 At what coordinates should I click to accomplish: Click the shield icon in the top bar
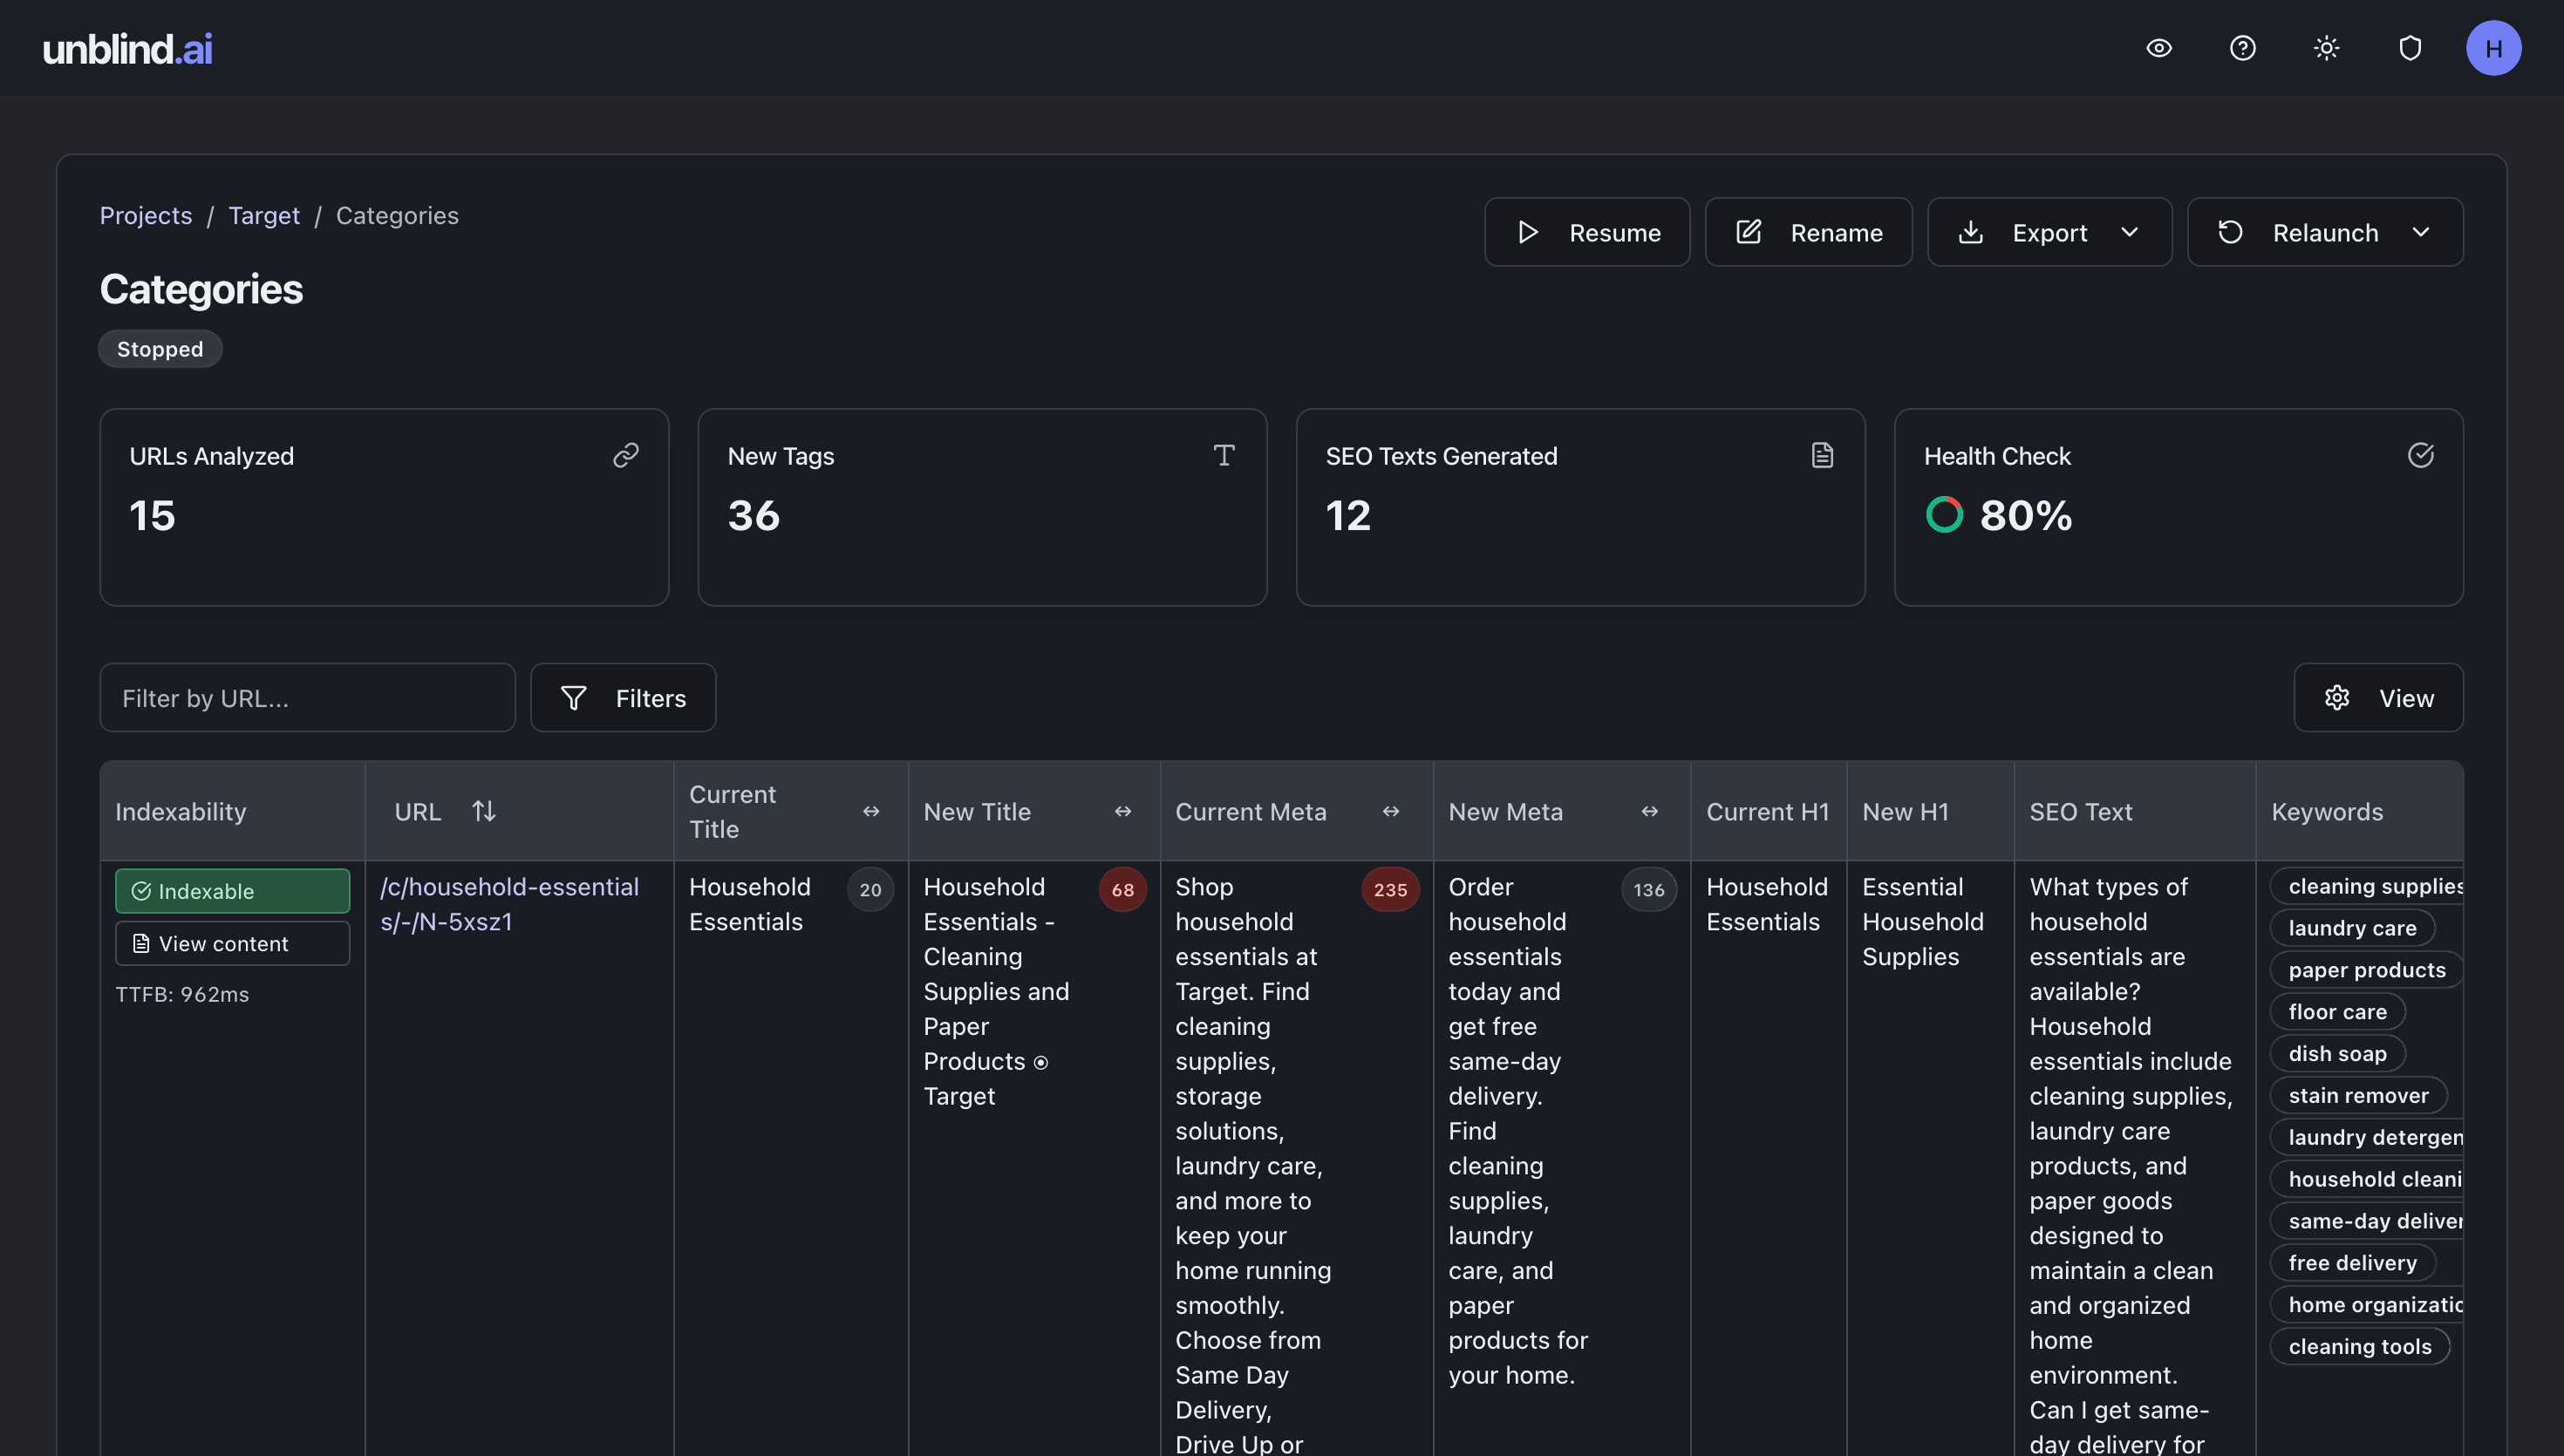point(2410,48)
